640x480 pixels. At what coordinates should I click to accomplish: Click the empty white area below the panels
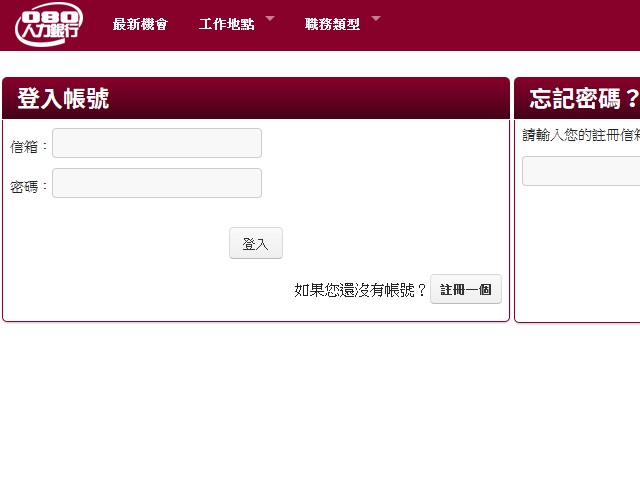coord(320,400)
